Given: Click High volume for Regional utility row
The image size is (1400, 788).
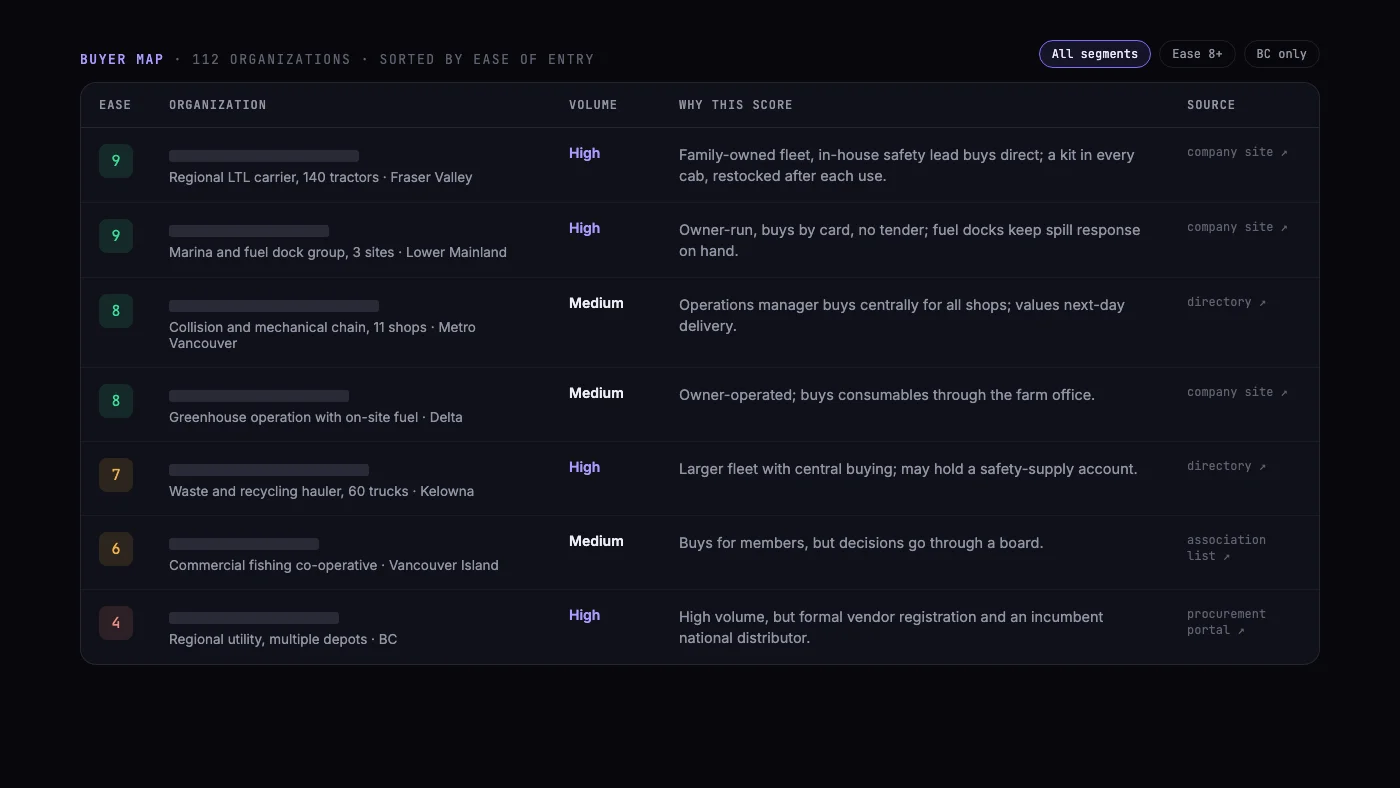Looking at the screenshot, I should [x=585, y=615].
